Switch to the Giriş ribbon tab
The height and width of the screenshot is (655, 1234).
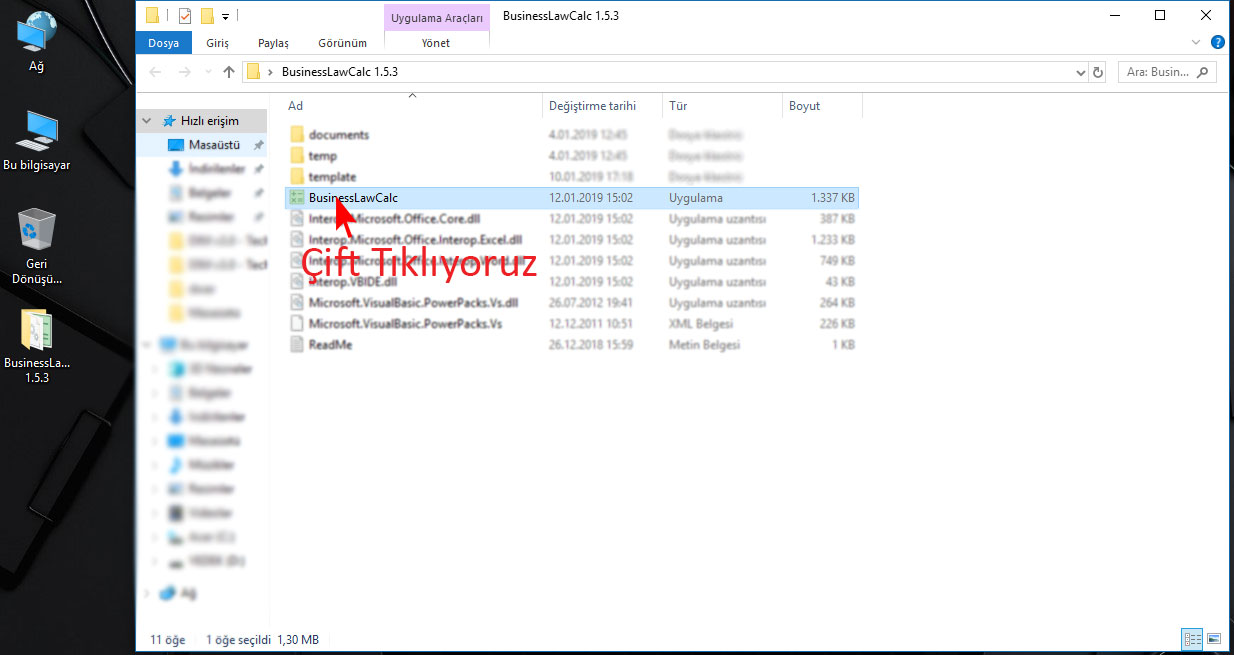pos(217,43)
